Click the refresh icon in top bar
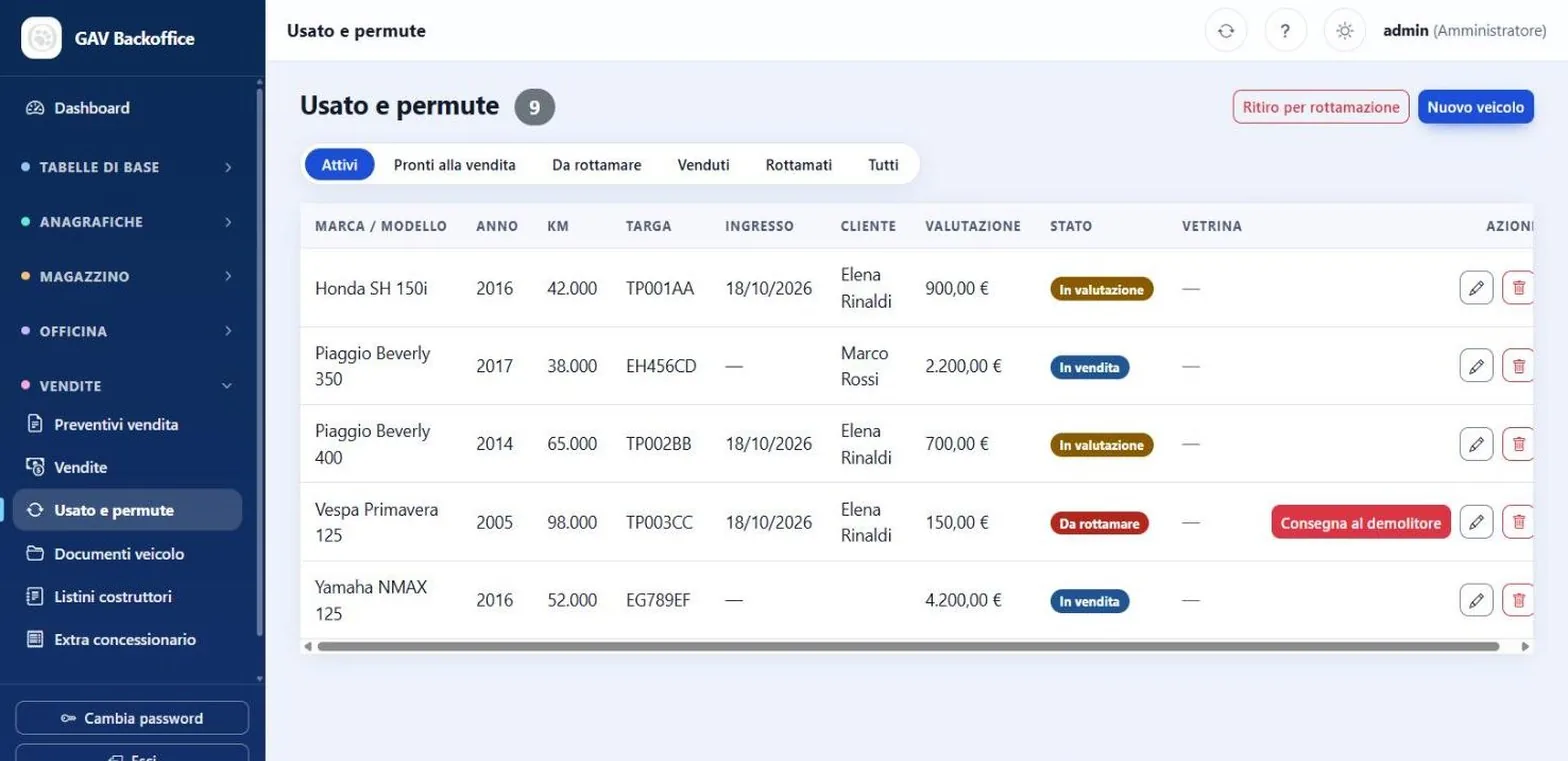Screen dimensions: 1568x761 (1226, 31)
